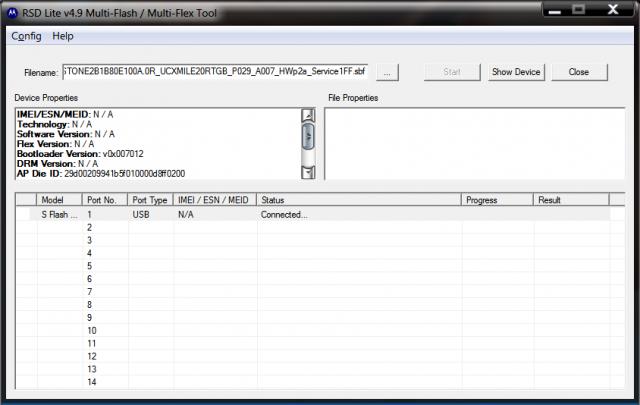Image resolution: width=640 pixels, height=405 pixels.
Task: Click the Progress column header
Action: click(x=497, y=200)
